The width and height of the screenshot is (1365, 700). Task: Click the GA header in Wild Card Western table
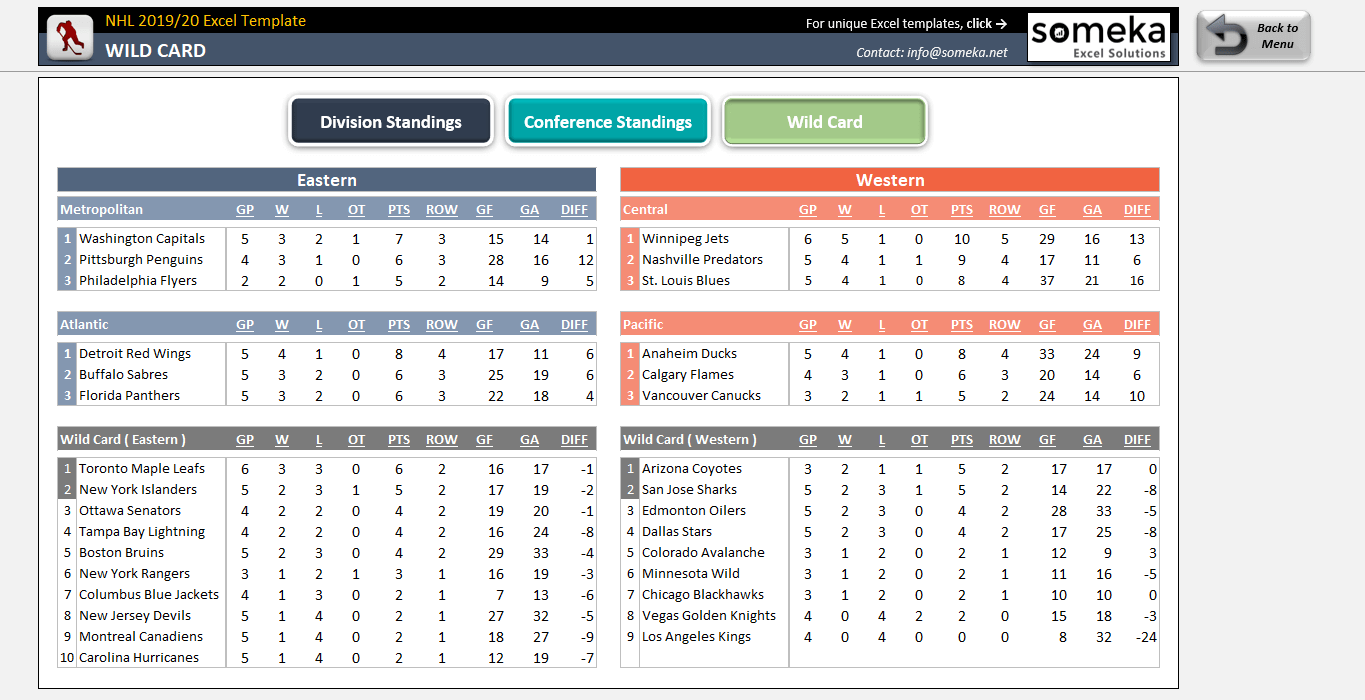click(1092, 440)
